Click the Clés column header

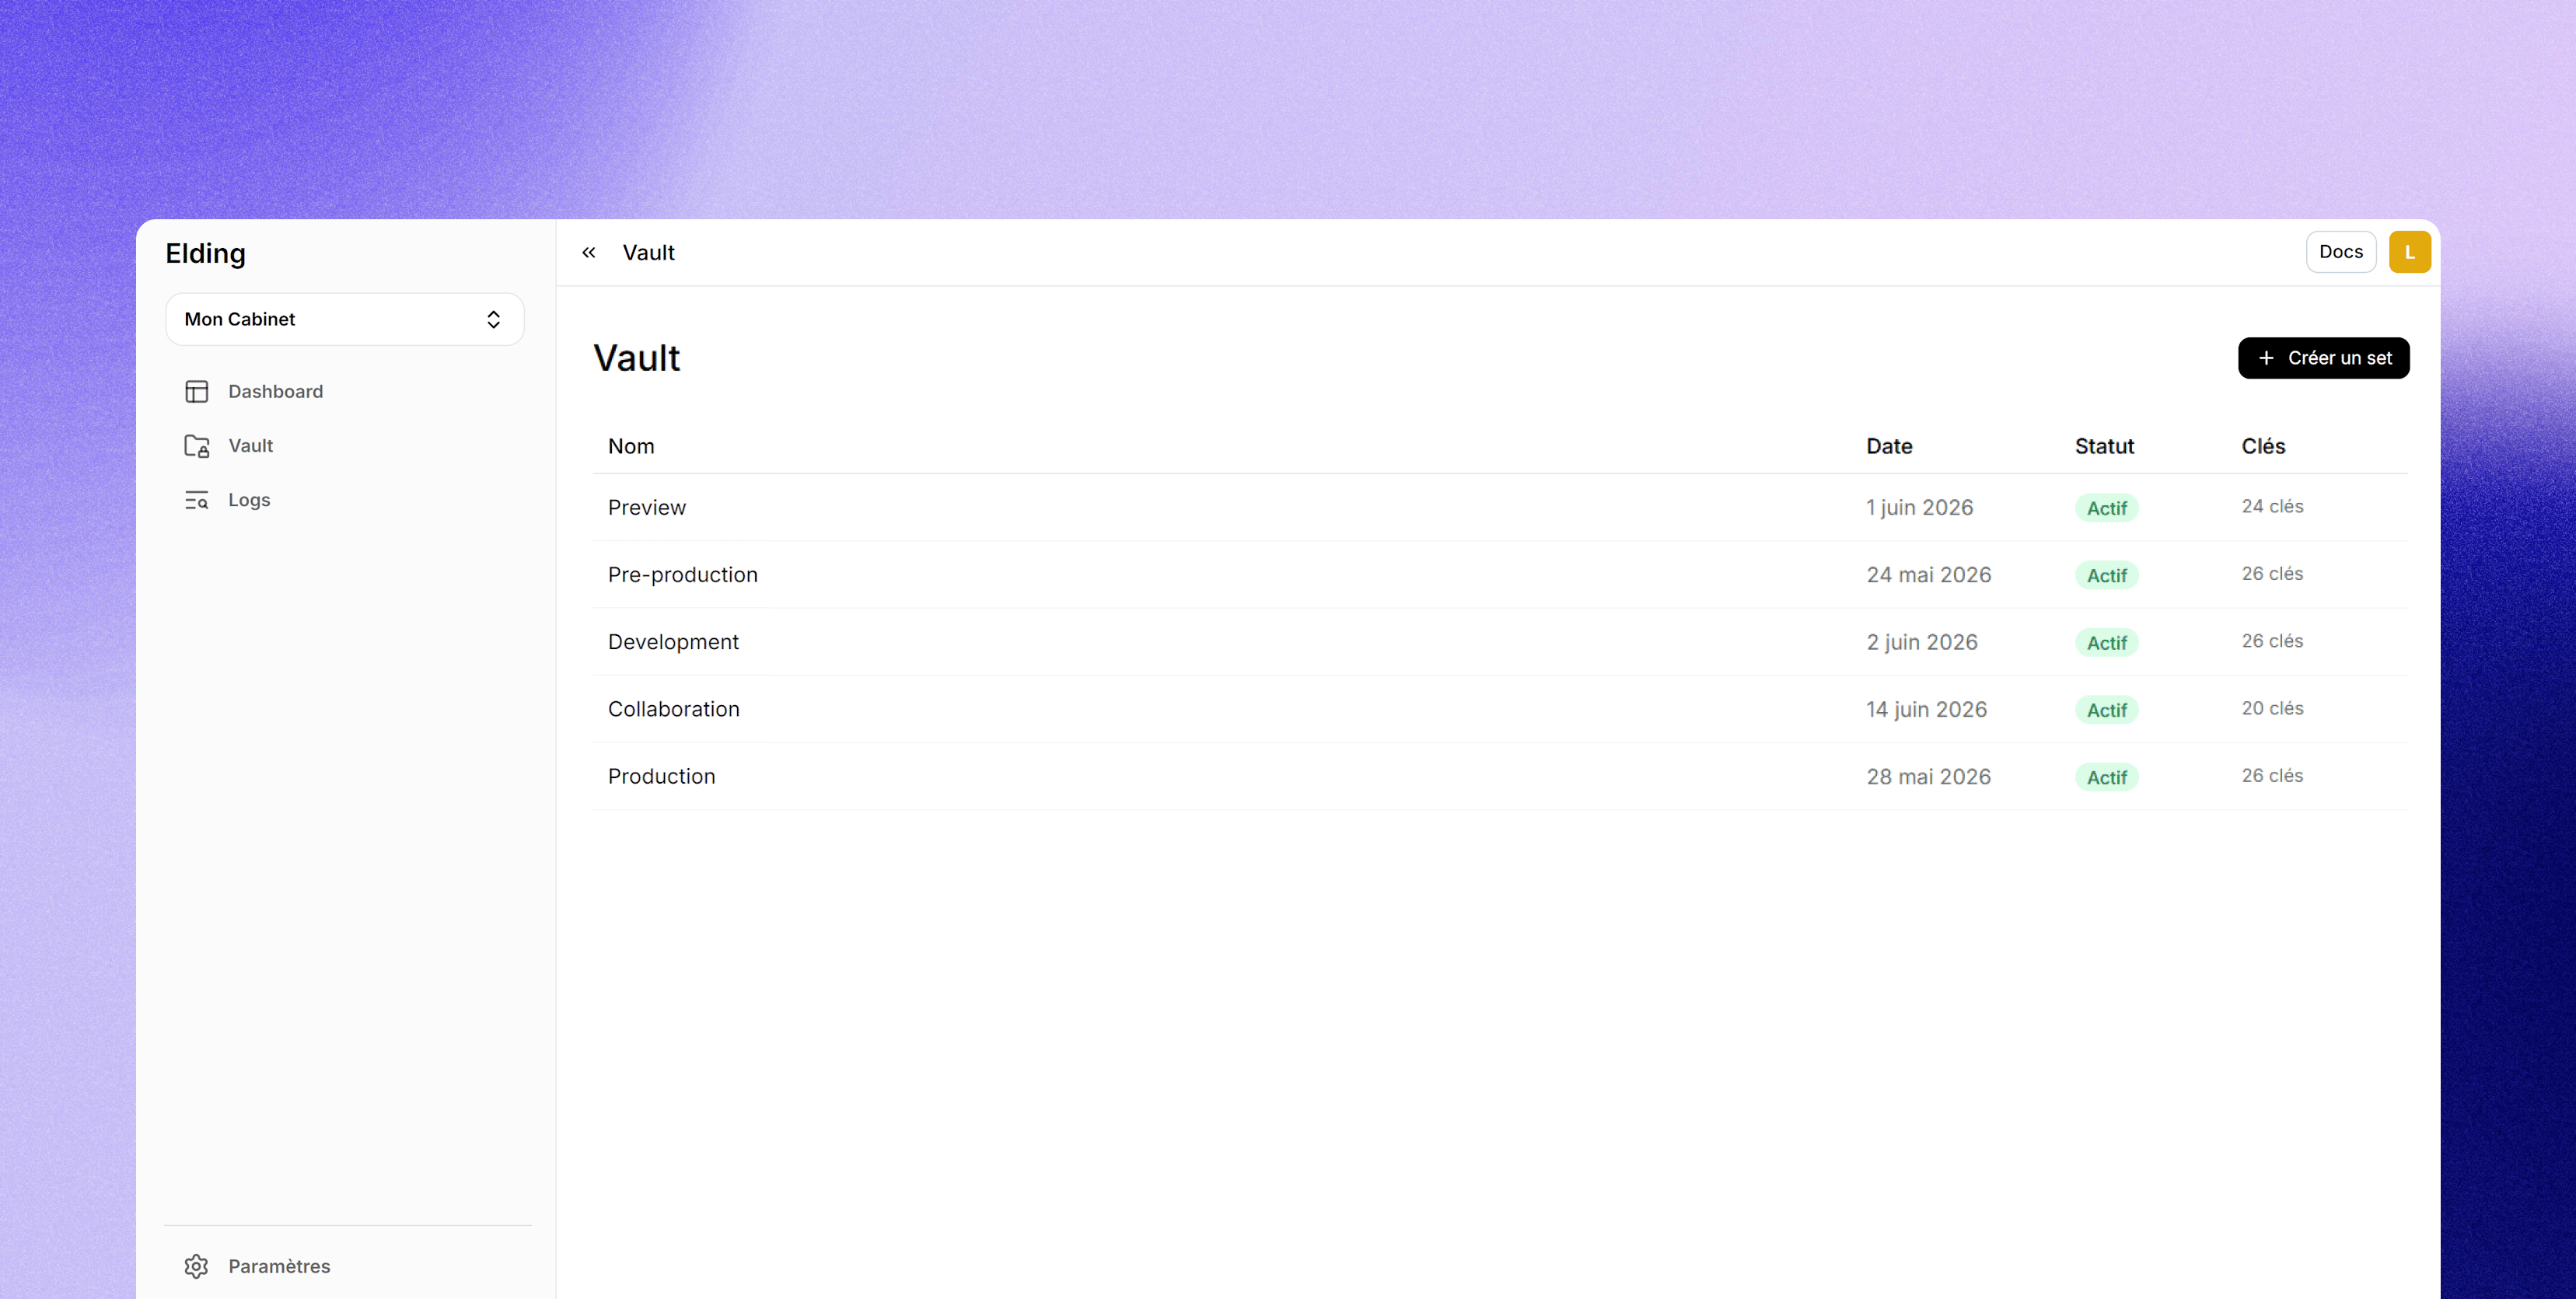[x=2263, y=446]
